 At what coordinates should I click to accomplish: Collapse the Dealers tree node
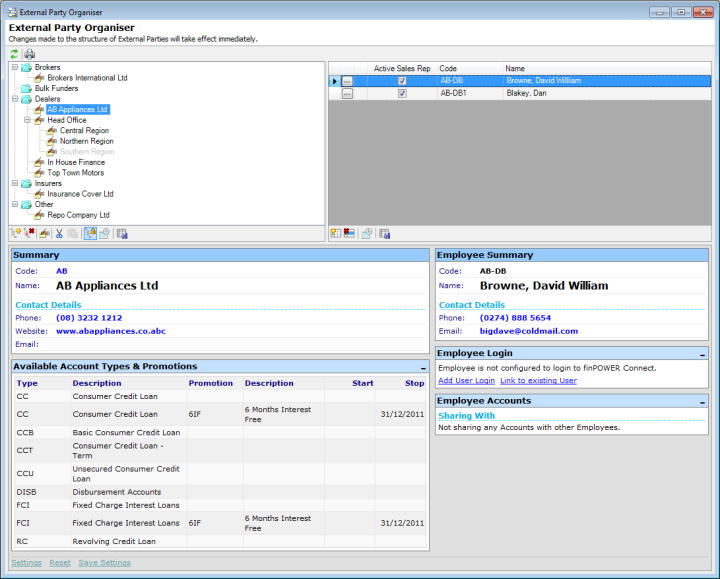[x=14, y=99]
